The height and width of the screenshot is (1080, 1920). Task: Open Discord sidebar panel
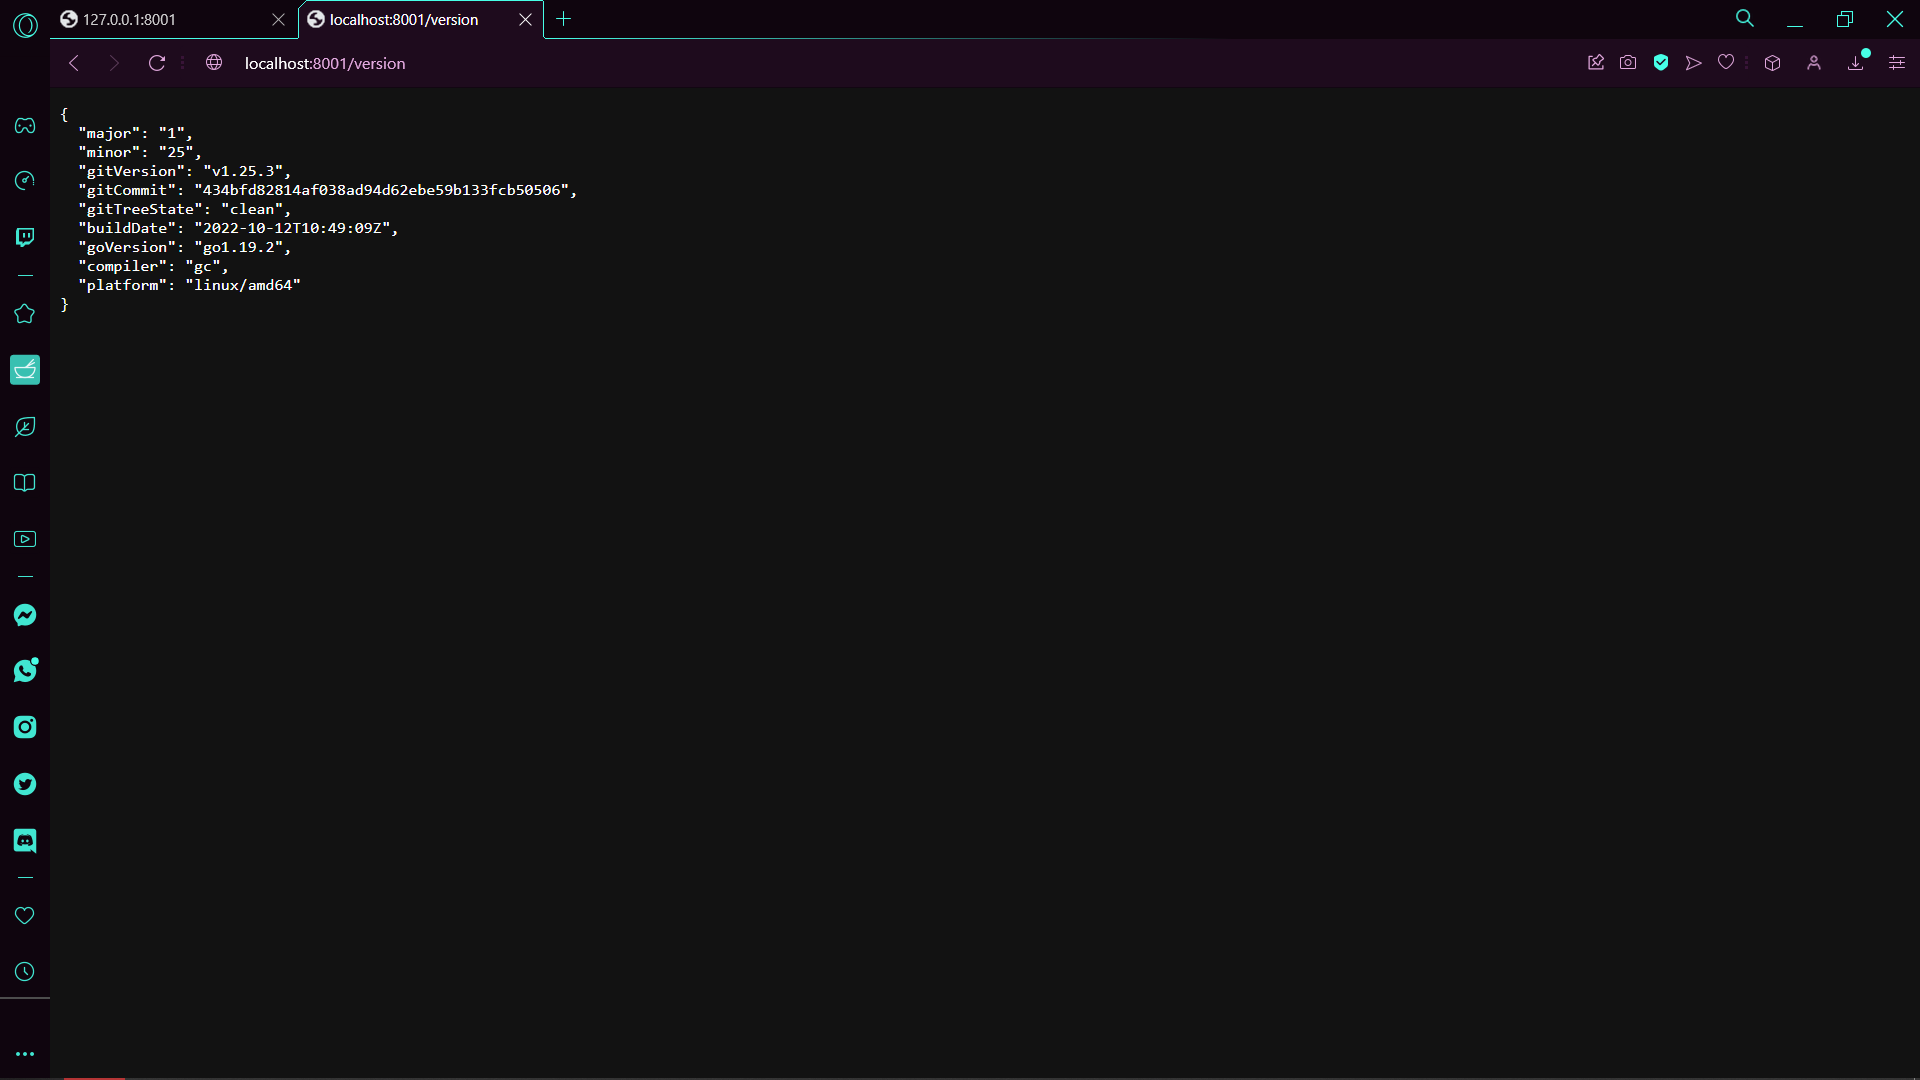[x=25, y=841]
